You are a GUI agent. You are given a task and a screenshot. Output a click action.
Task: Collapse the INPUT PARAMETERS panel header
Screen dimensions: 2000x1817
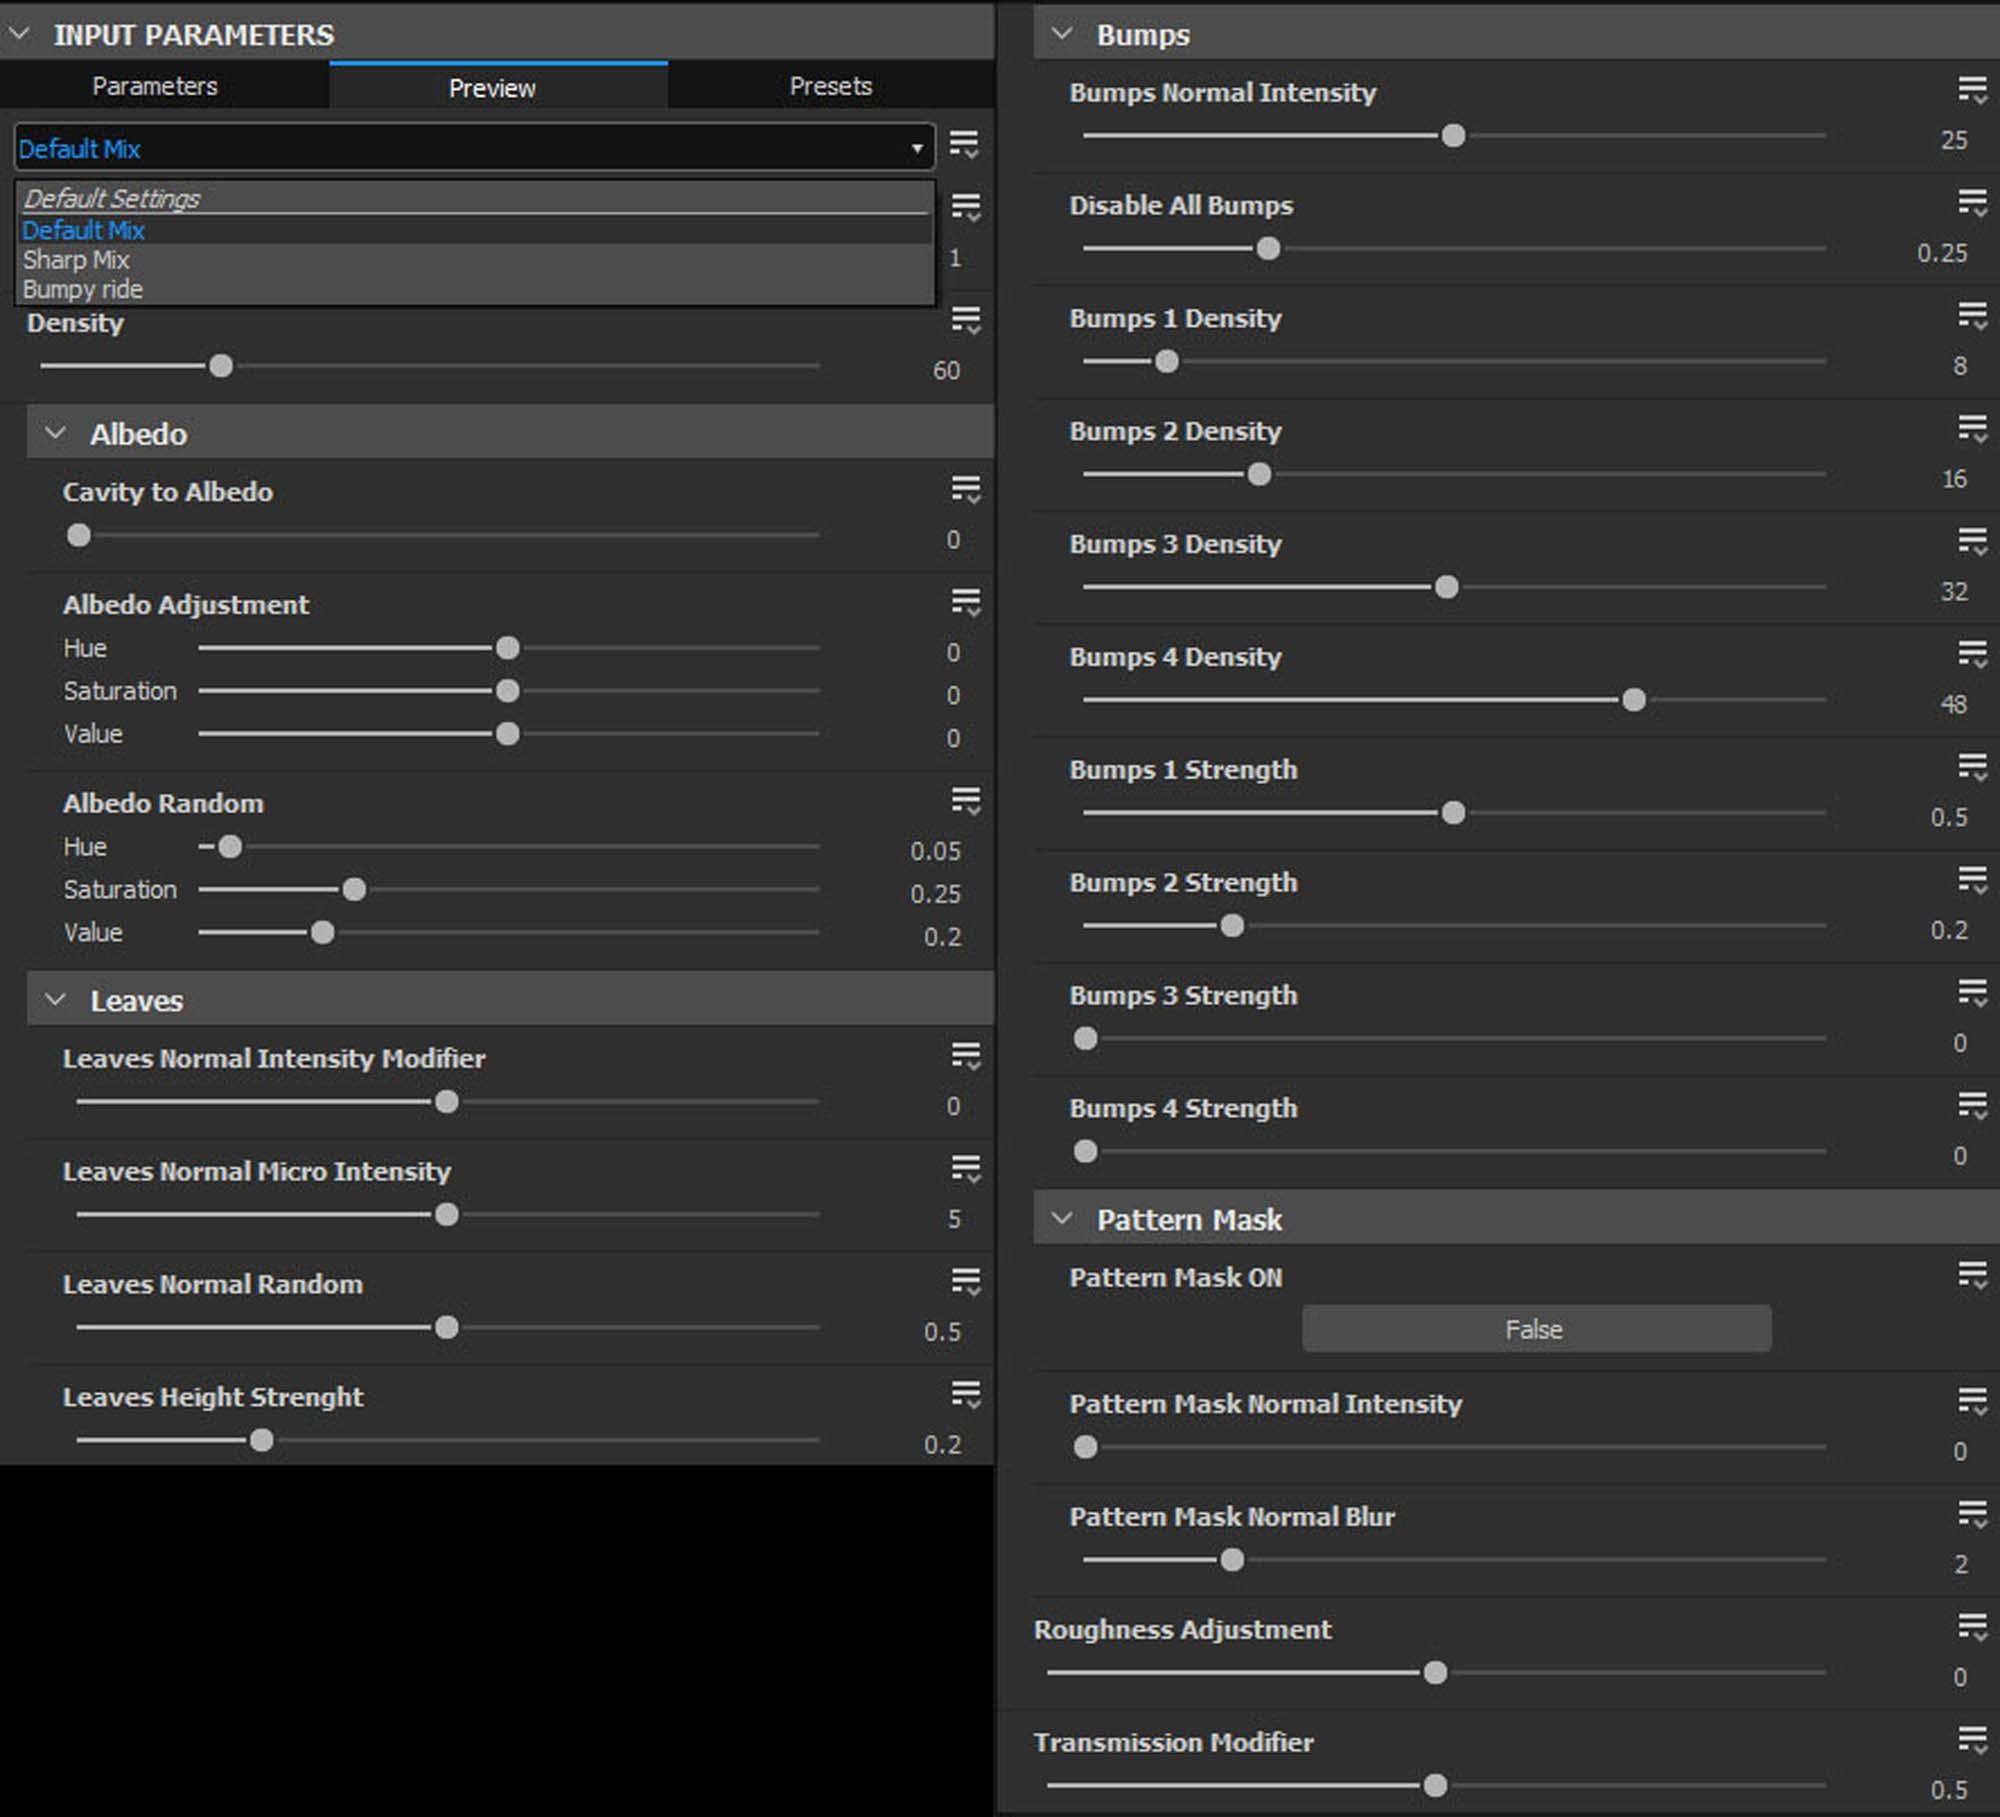point(19,34)
